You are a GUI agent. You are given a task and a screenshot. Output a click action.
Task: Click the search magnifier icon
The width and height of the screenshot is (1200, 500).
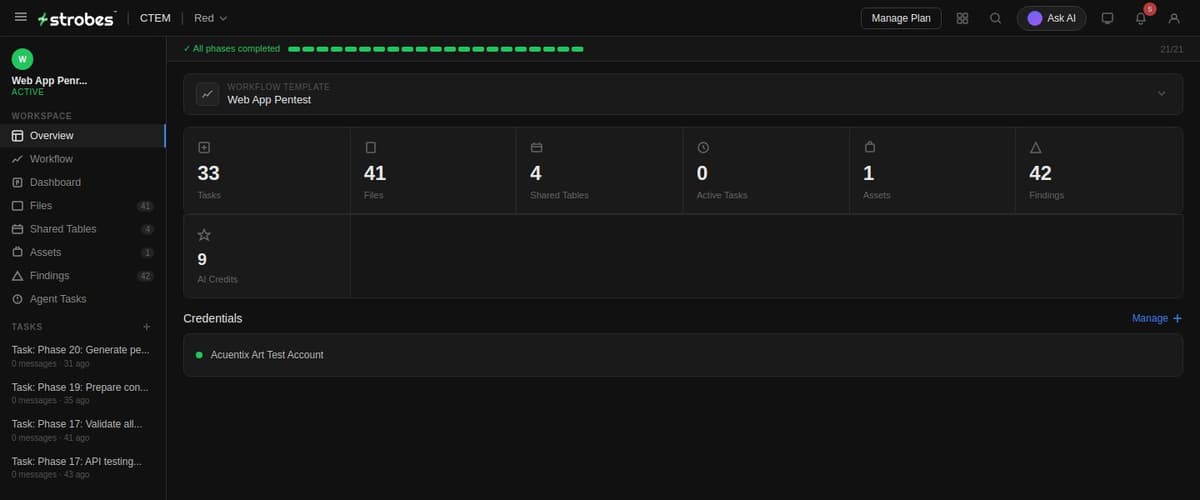click(x=995, y=18)
